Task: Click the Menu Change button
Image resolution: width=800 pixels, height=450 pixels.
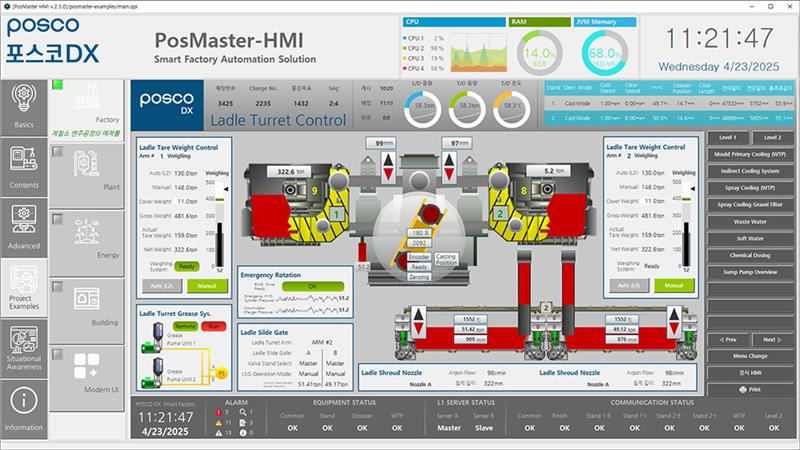Action: pos(750,356)
